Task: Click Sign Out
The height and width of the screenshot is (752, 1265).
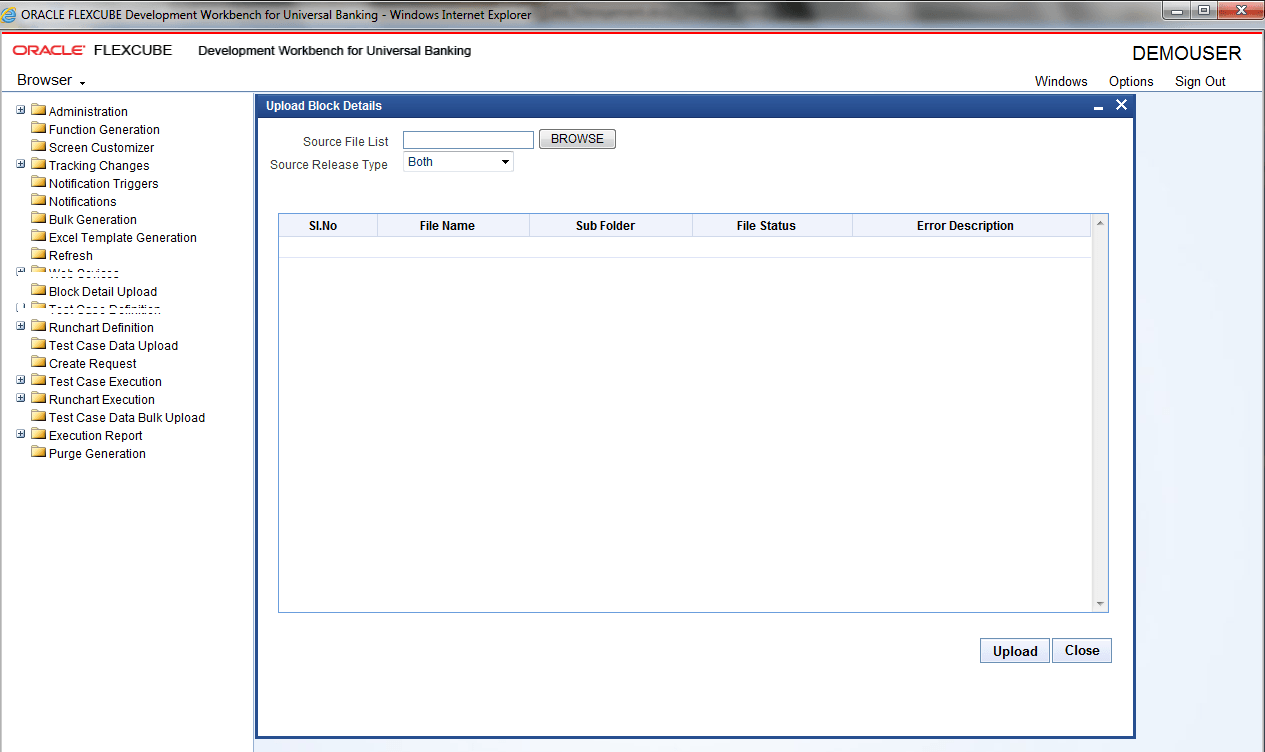Action: [1200, 82]
